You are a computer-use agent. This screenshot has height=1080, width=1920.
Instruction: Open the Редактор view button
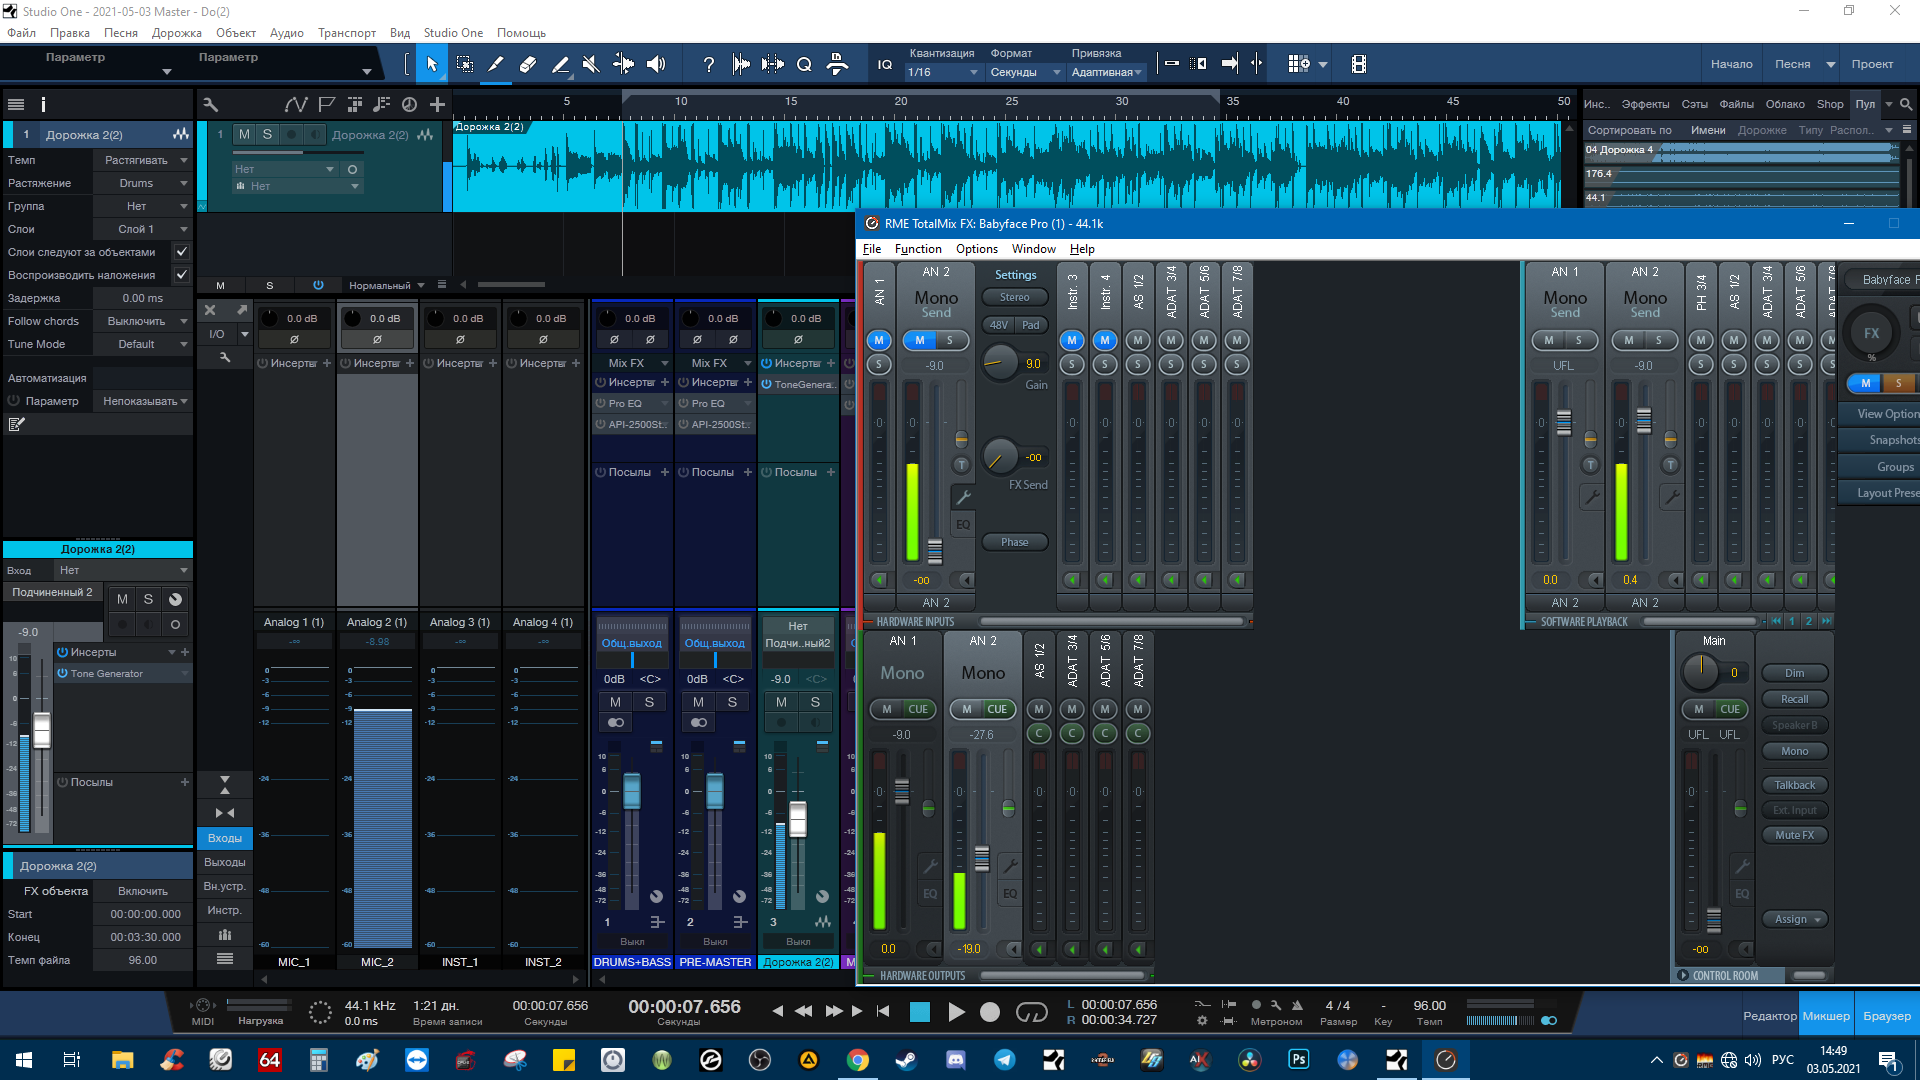pyautogui.click(x=1769, y=1016)
